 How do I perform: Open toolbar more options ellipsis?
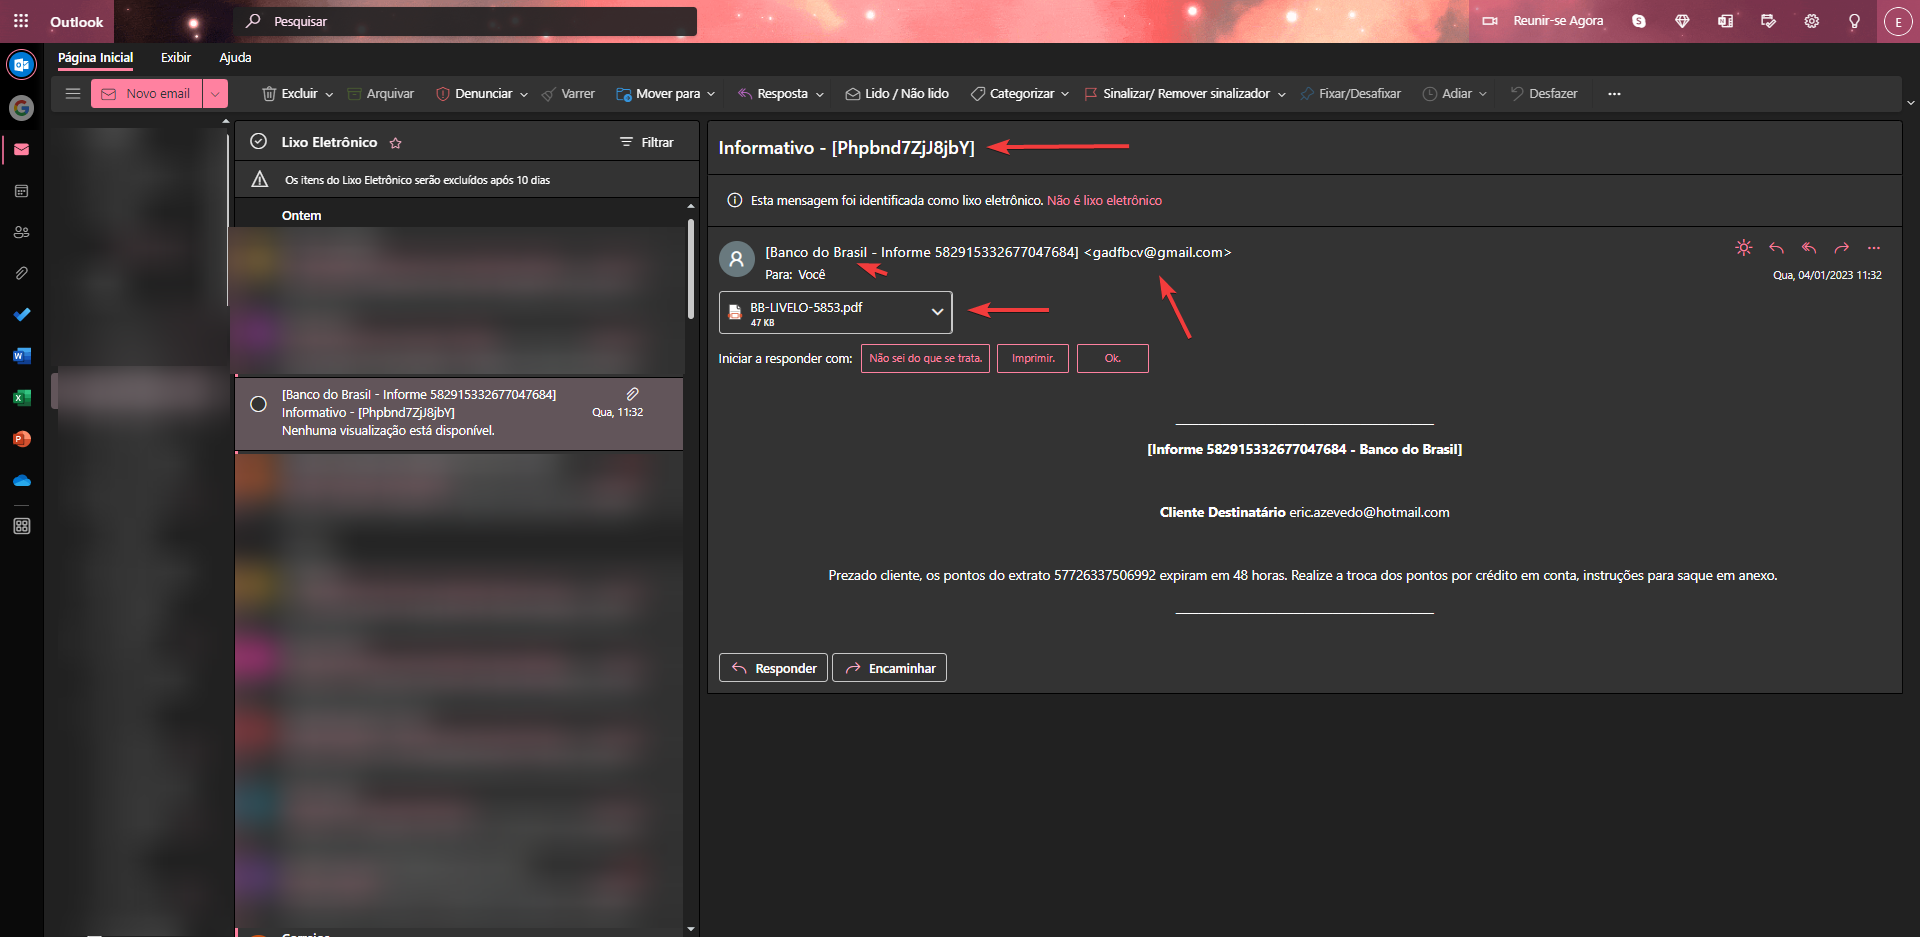(1614, 93)
